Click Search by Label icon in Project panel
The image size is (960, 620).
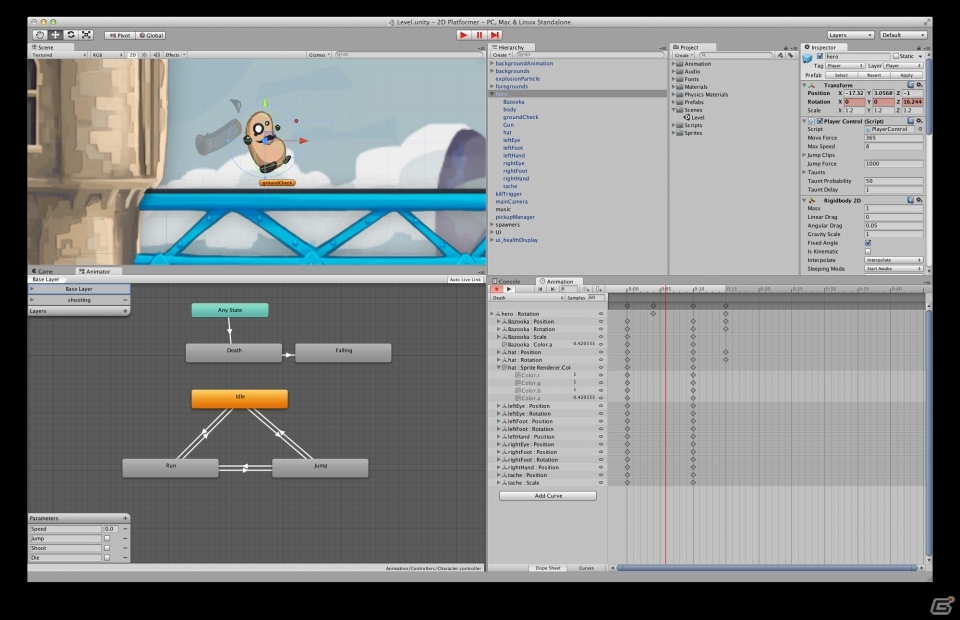pos(790,55)
